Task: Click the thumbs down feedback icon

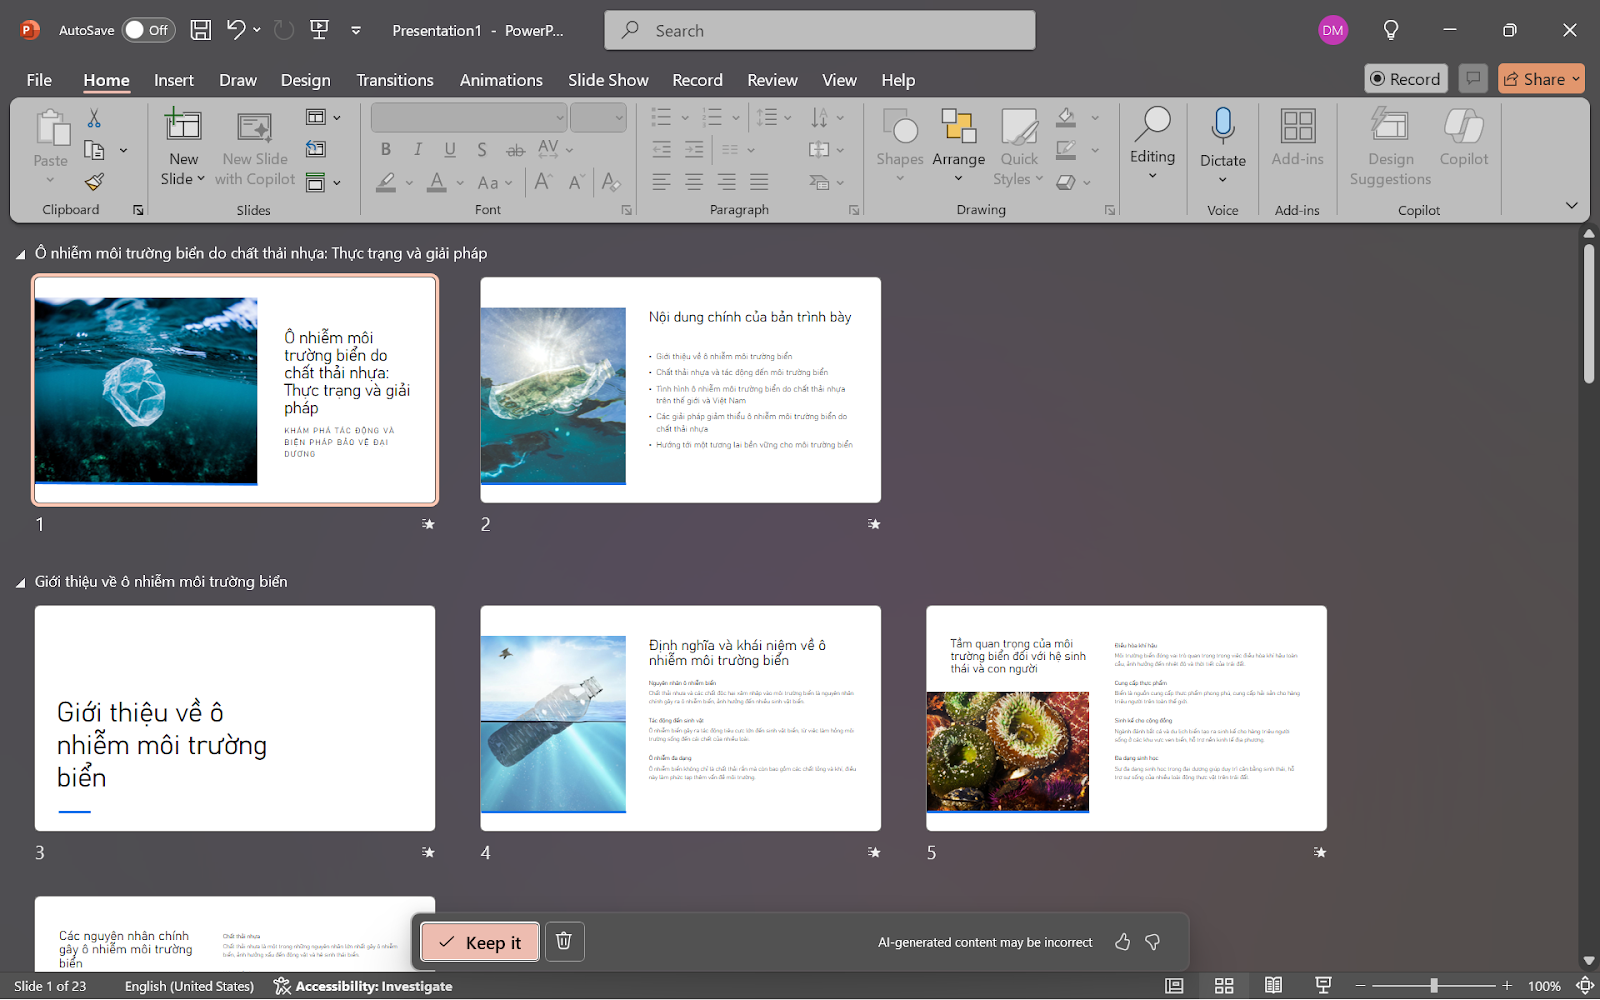Action: (1153, 942)
